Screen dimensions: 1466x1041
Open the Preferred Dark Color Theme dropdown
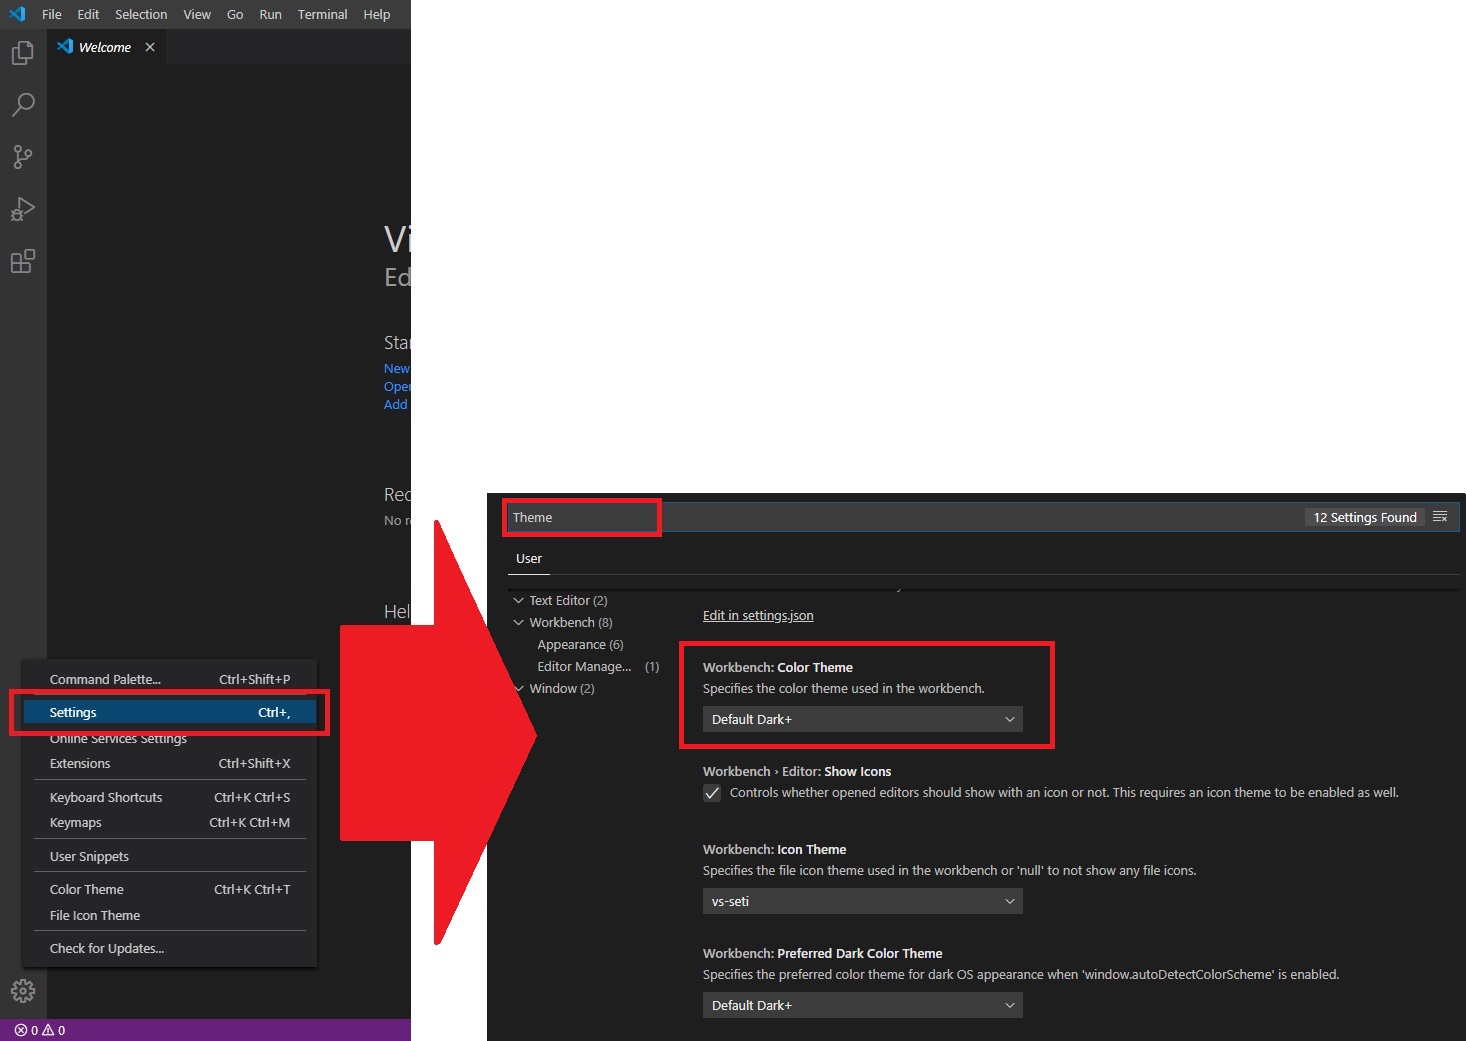coord(863,1005)
